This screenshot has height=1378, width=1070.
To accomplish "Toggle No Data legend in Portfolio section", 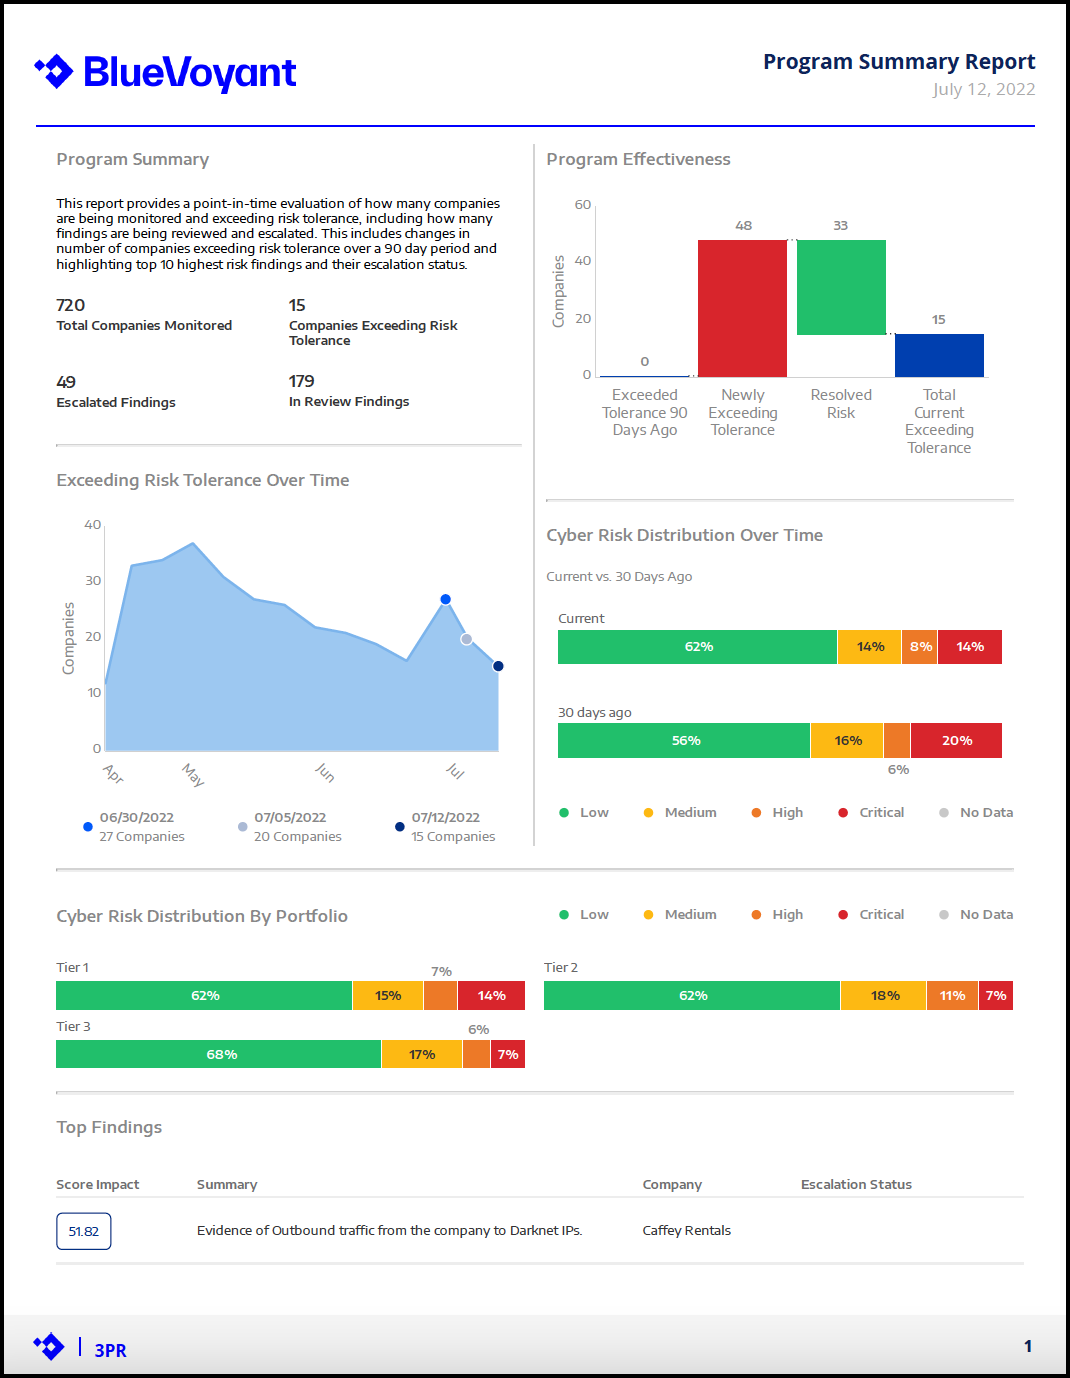I will (x=976, y=915).
